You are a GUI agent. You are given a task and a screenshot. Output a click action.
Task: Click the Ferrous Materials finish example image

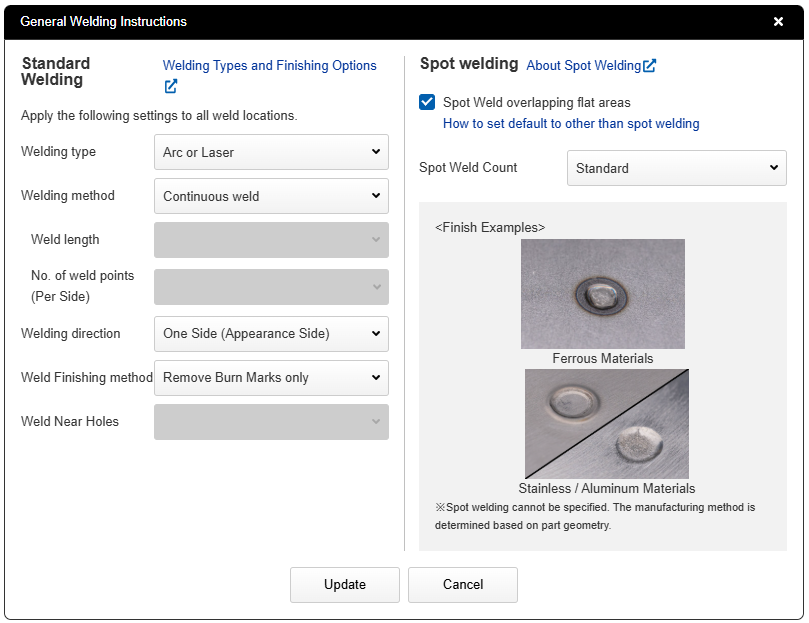pos(603,294)
